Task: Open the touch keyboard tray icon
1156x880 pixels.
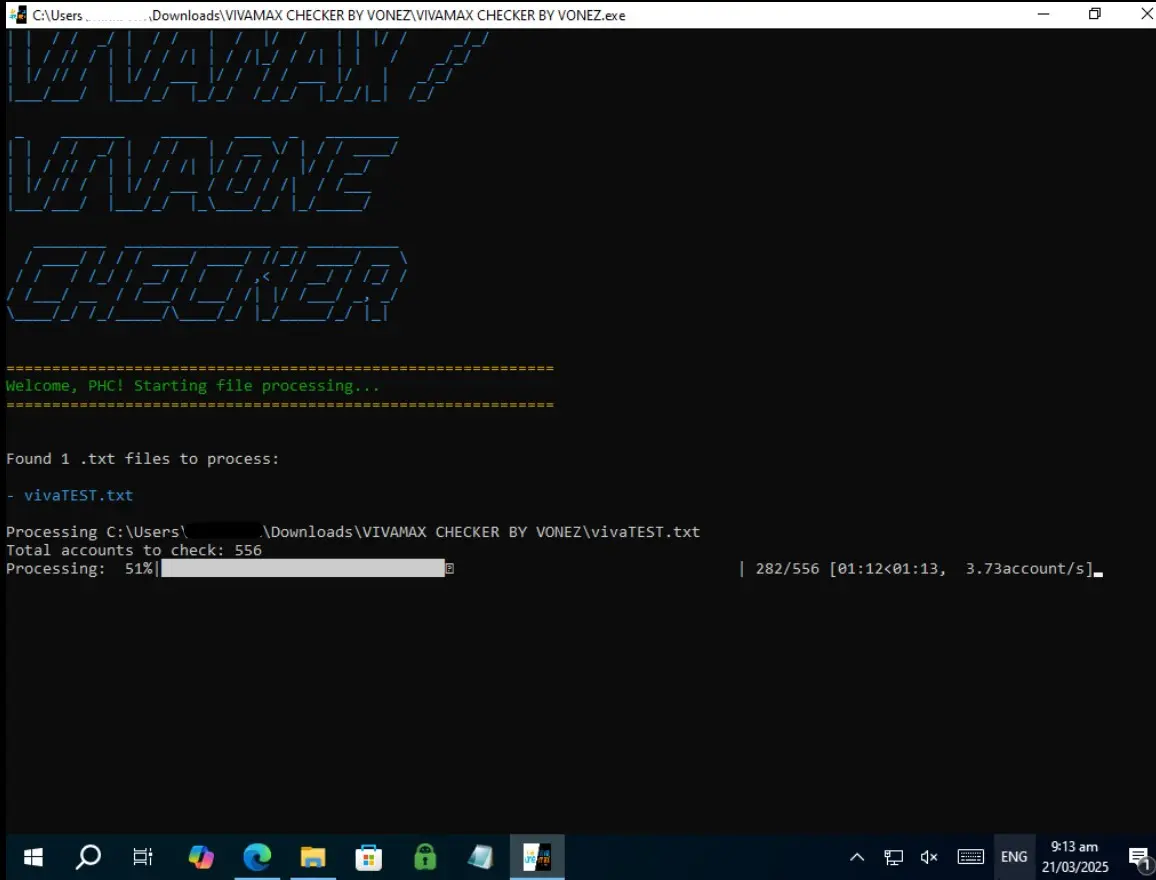Action: coord(970,857)
